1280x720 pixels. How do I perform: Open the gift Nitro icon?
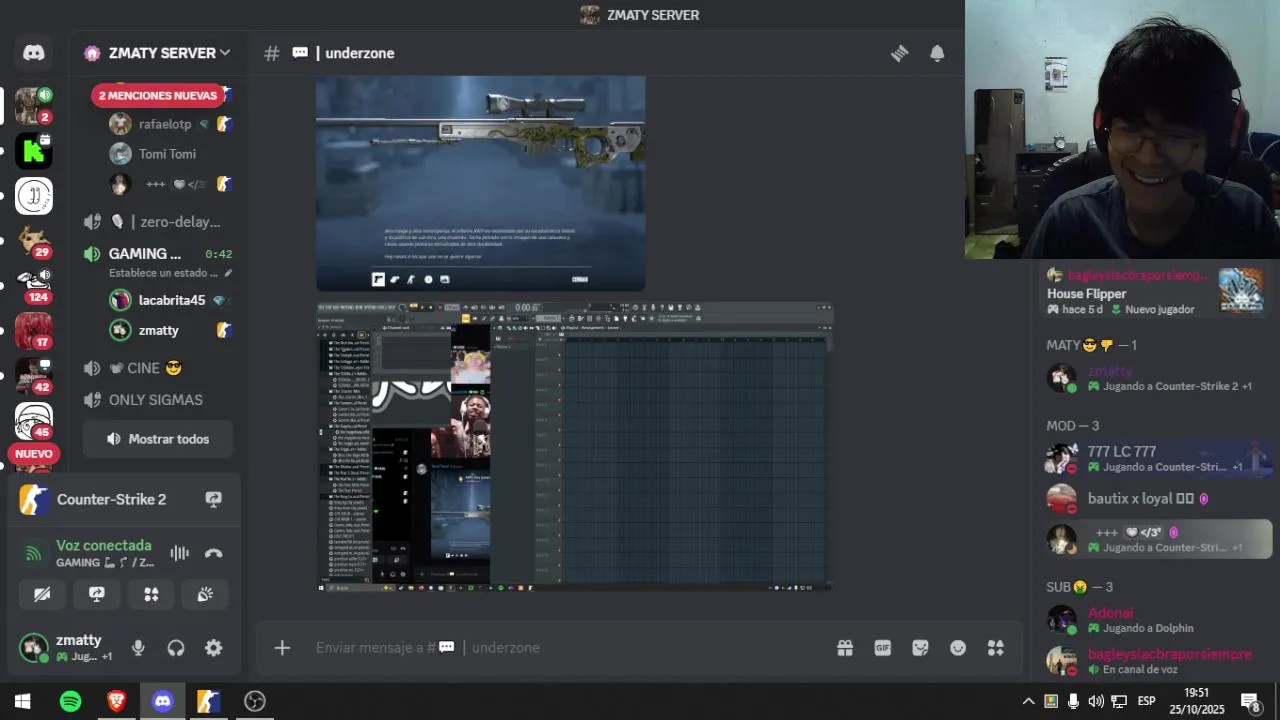[x=845, y=648]
